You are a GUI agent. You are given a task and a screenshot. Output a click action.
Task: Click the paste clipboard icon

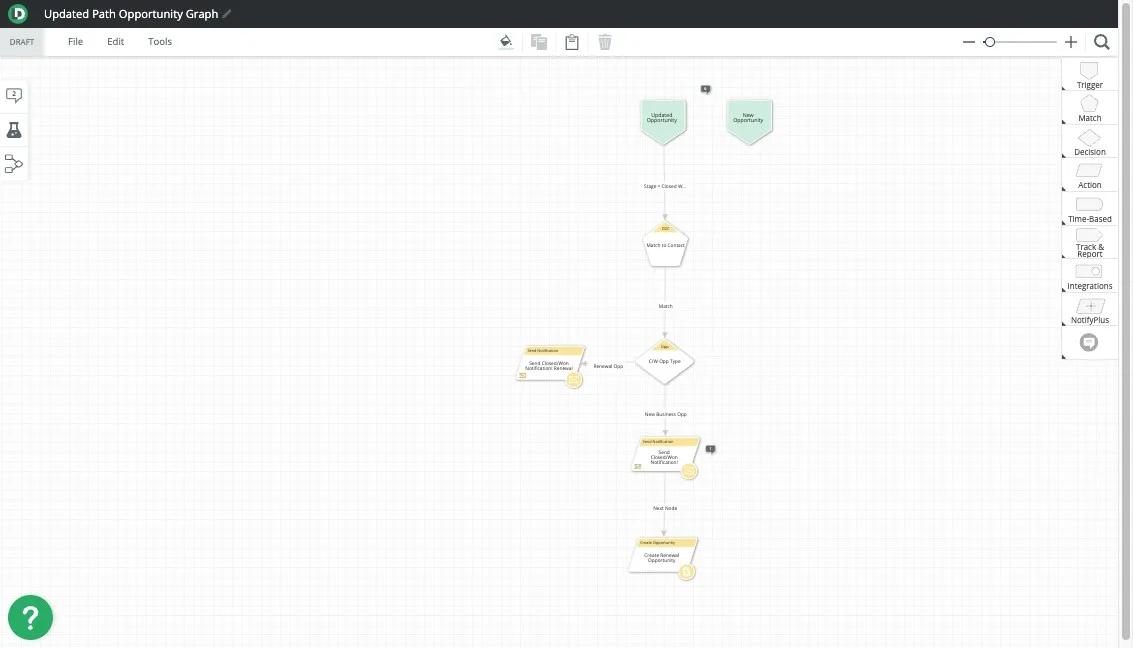572,42
